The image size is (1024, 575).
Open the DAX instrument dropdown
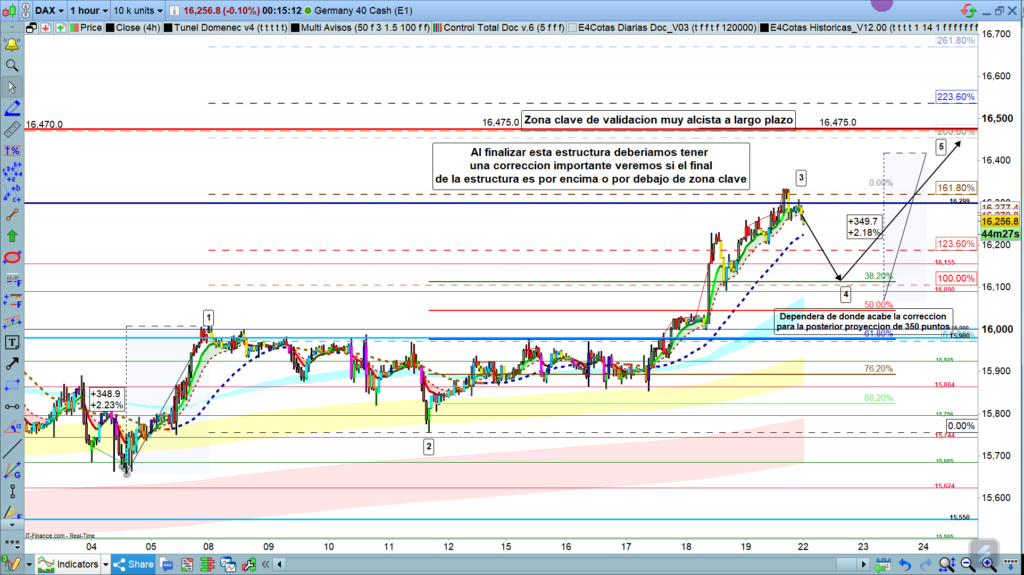pos(45,10)
